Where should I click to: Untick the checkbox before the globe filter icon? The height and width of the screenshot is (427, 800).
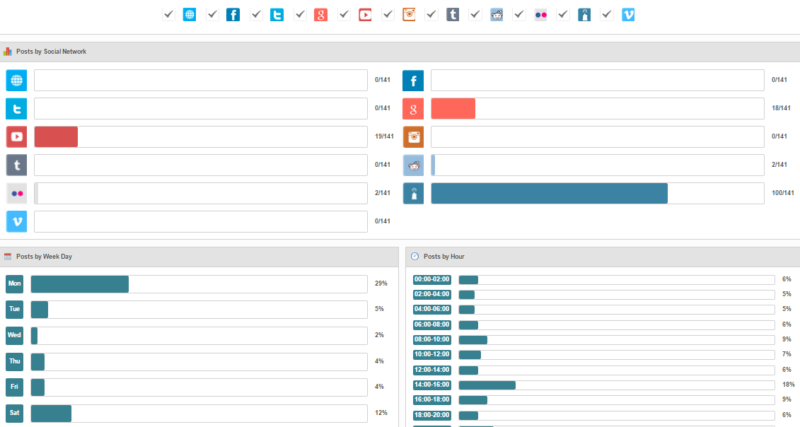(168, 15)
